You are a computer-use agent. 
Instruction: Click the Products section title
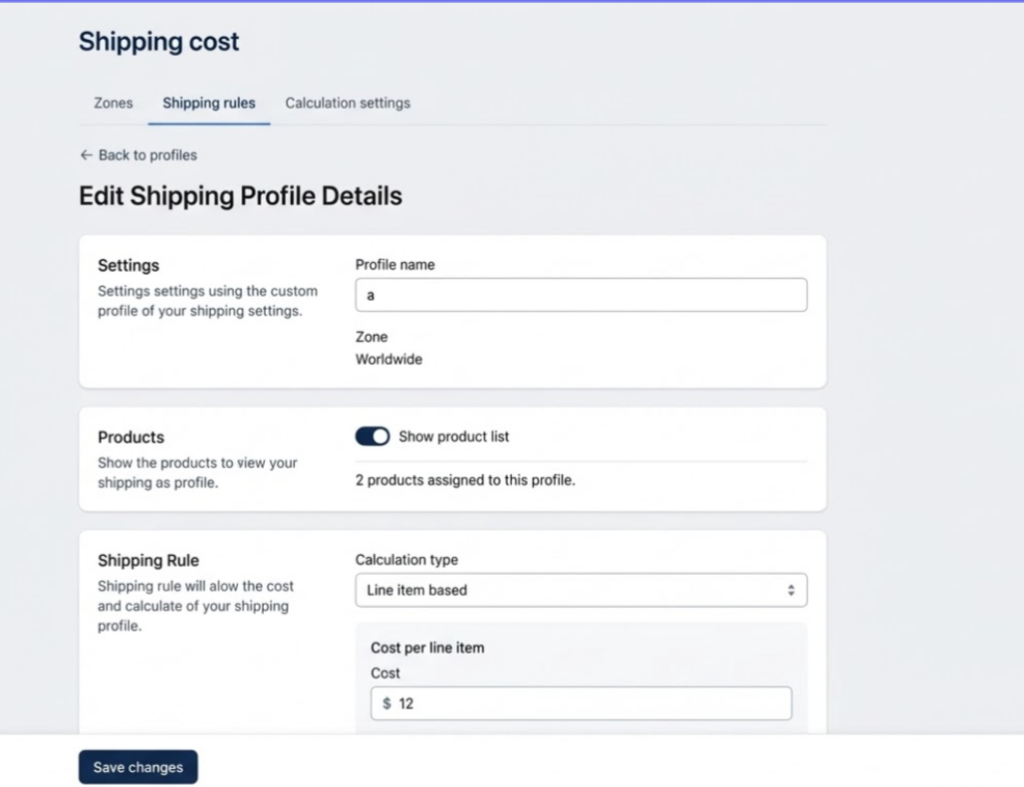131,437
